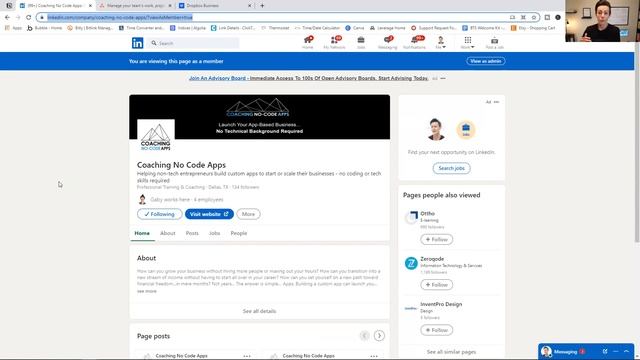Click the company cover banner image
The image size is (640, 360).
tap(260, 117)
